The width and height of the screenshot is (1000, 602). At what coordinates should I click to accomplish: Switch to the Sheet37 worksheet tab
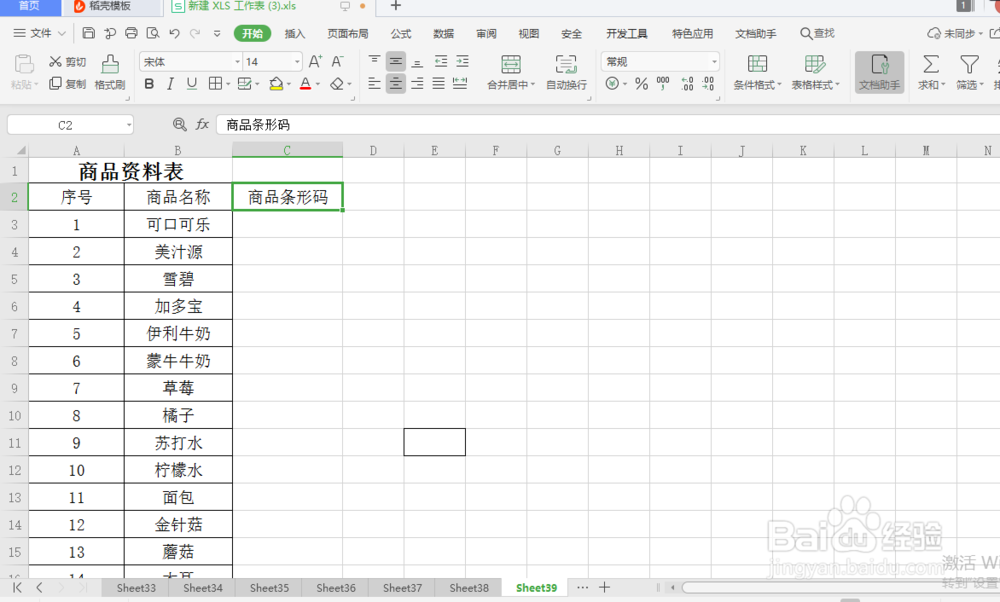click(x=401, y=588)
